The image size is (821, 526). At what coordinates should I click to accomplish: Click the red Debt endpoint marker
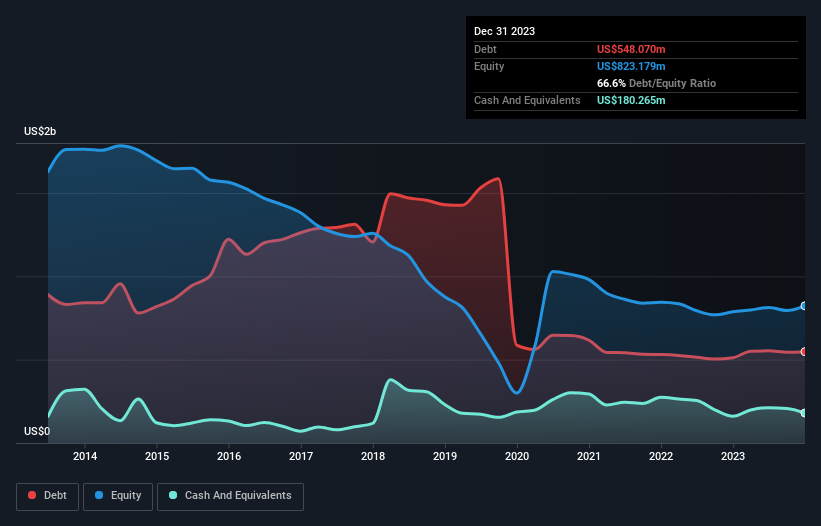(x=804, y=352)
